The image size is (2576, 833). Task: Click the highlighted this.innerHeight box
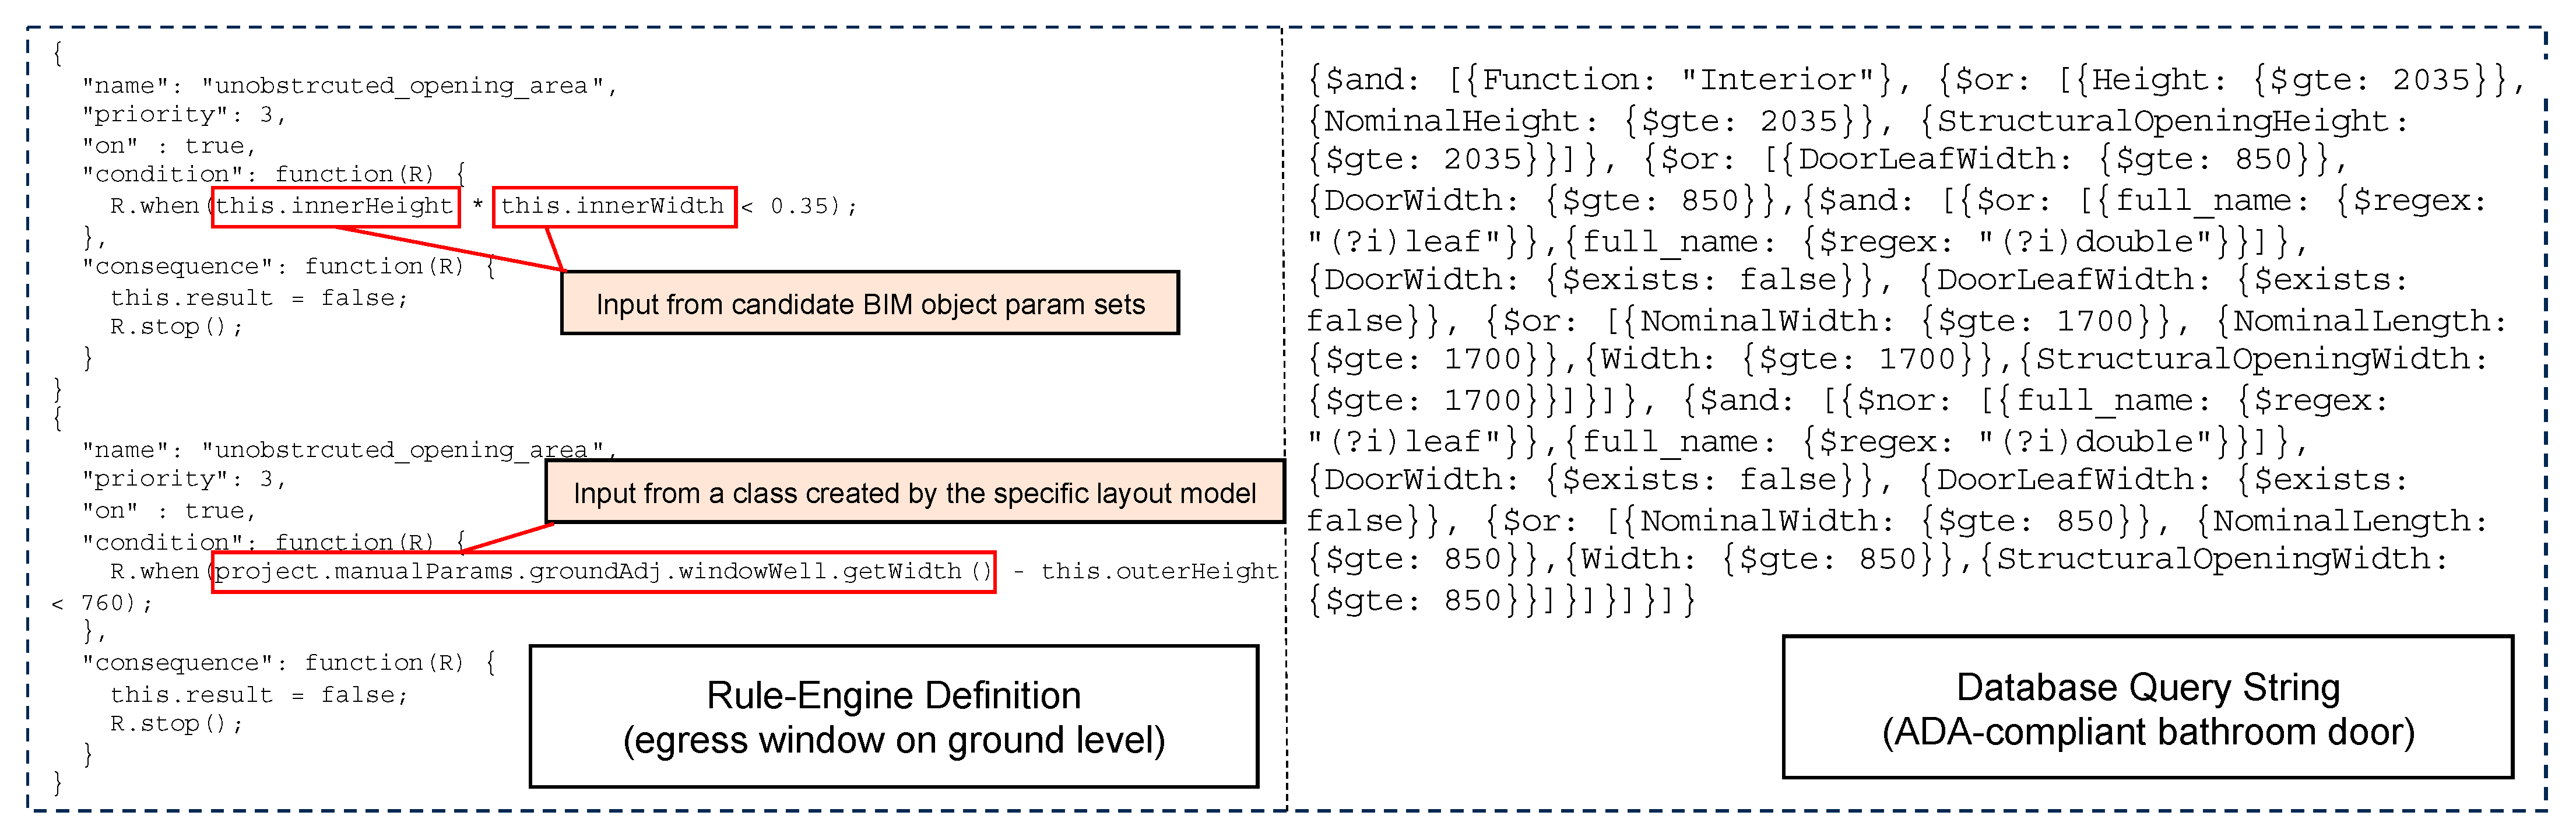click(x=335, y=207)
